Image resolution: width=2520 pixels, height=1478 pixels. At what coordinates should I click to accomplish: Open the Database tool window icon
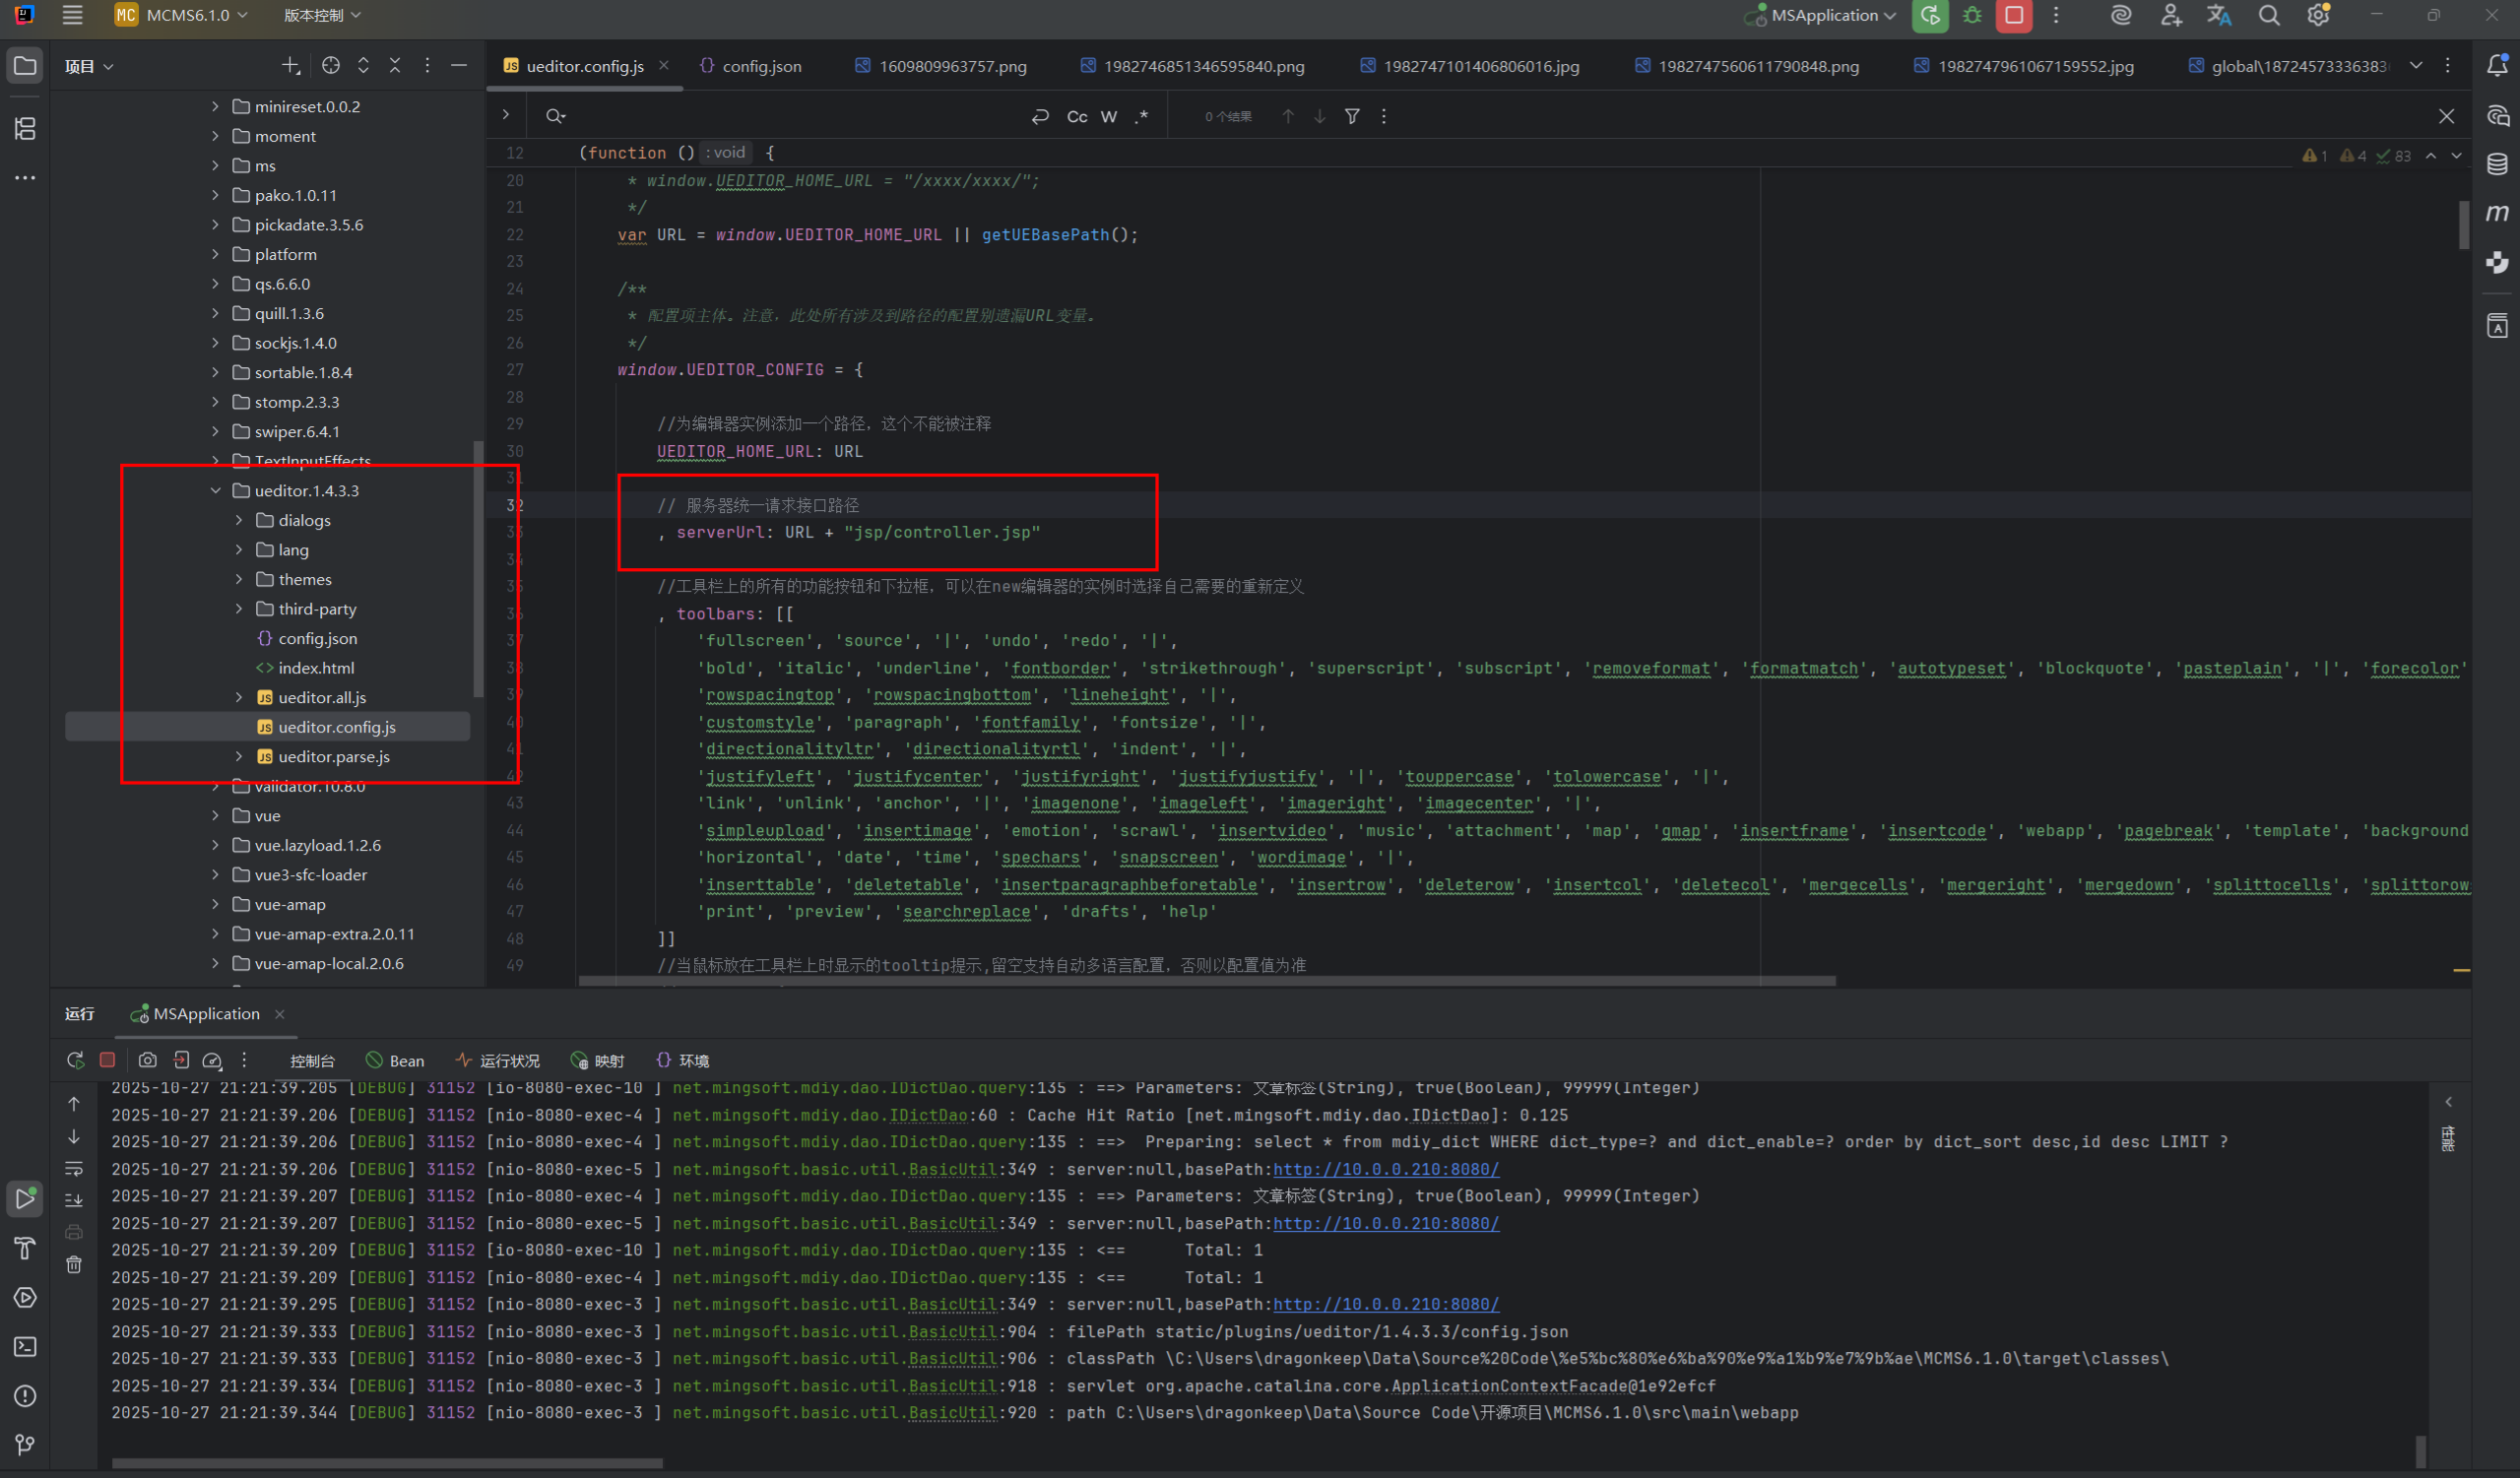pyautogui.click(x=2496, y=164)
